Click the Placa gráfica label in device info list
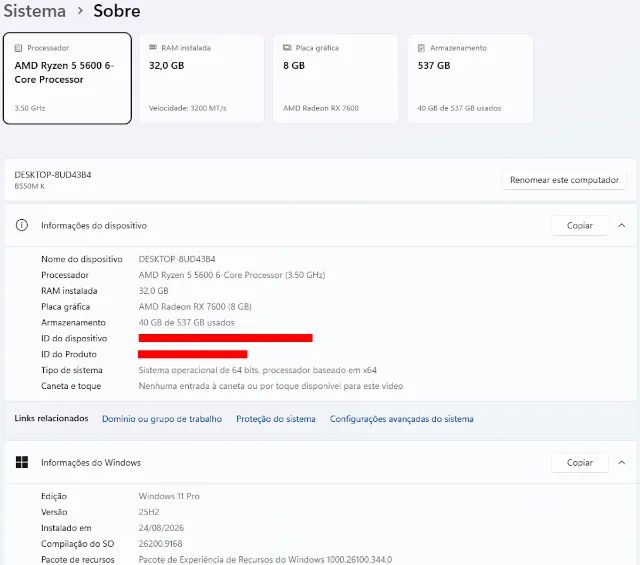Screen dimensions: 640x565 [x=65, y=307]
